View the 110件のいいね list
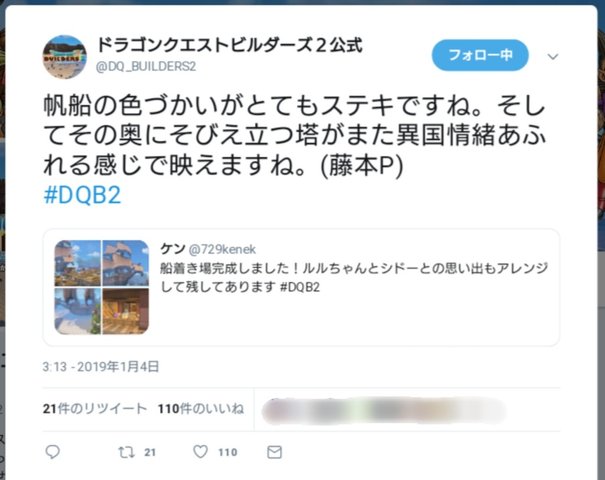The width and height of the screenshot is (605, 480). pos(201,409)
